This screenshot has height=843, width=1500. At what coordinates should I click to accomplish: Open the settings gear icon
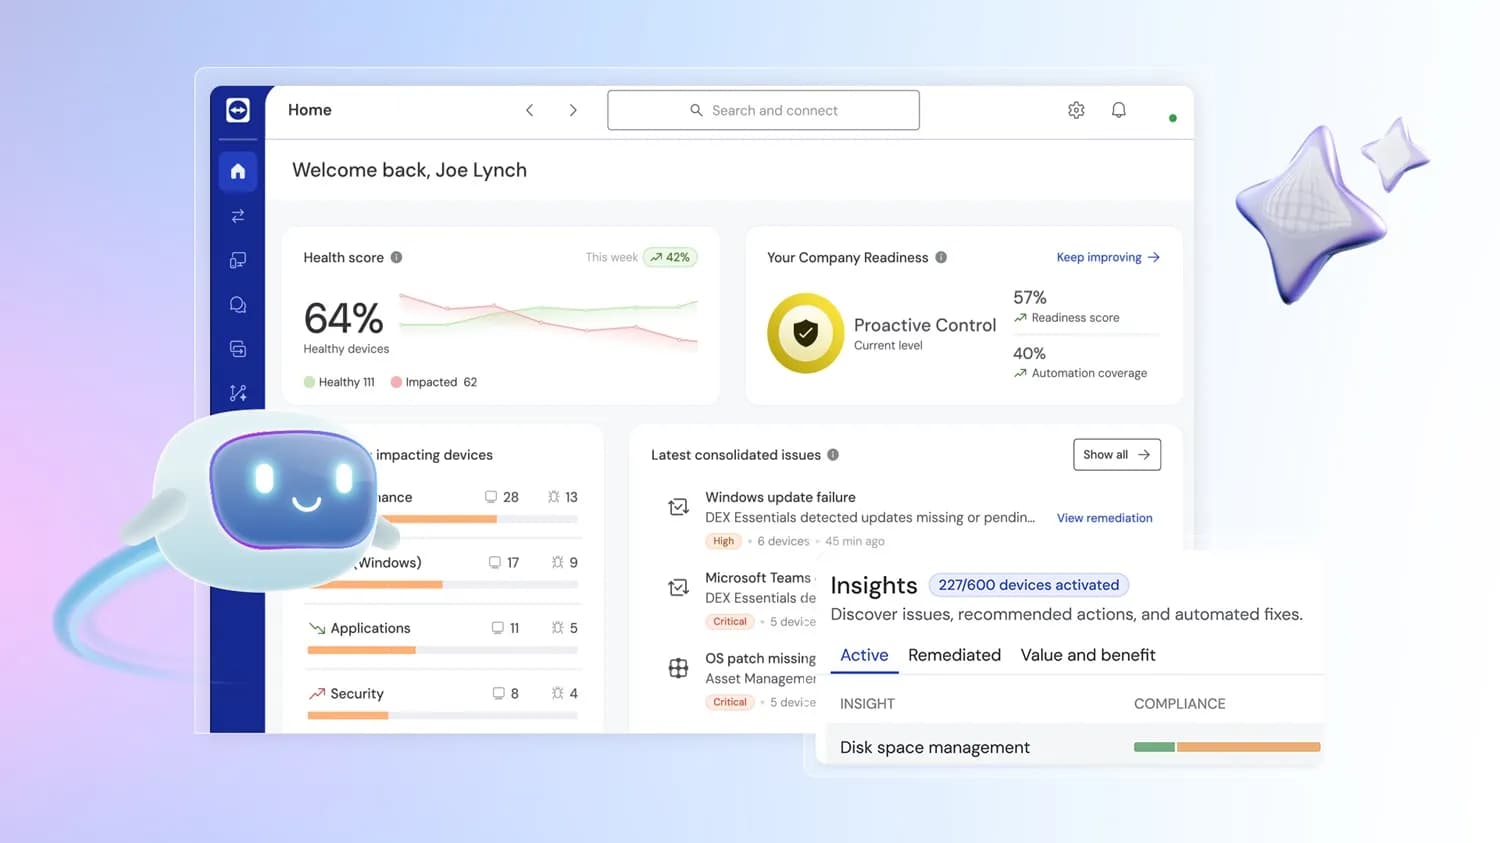coord(1076,110)
